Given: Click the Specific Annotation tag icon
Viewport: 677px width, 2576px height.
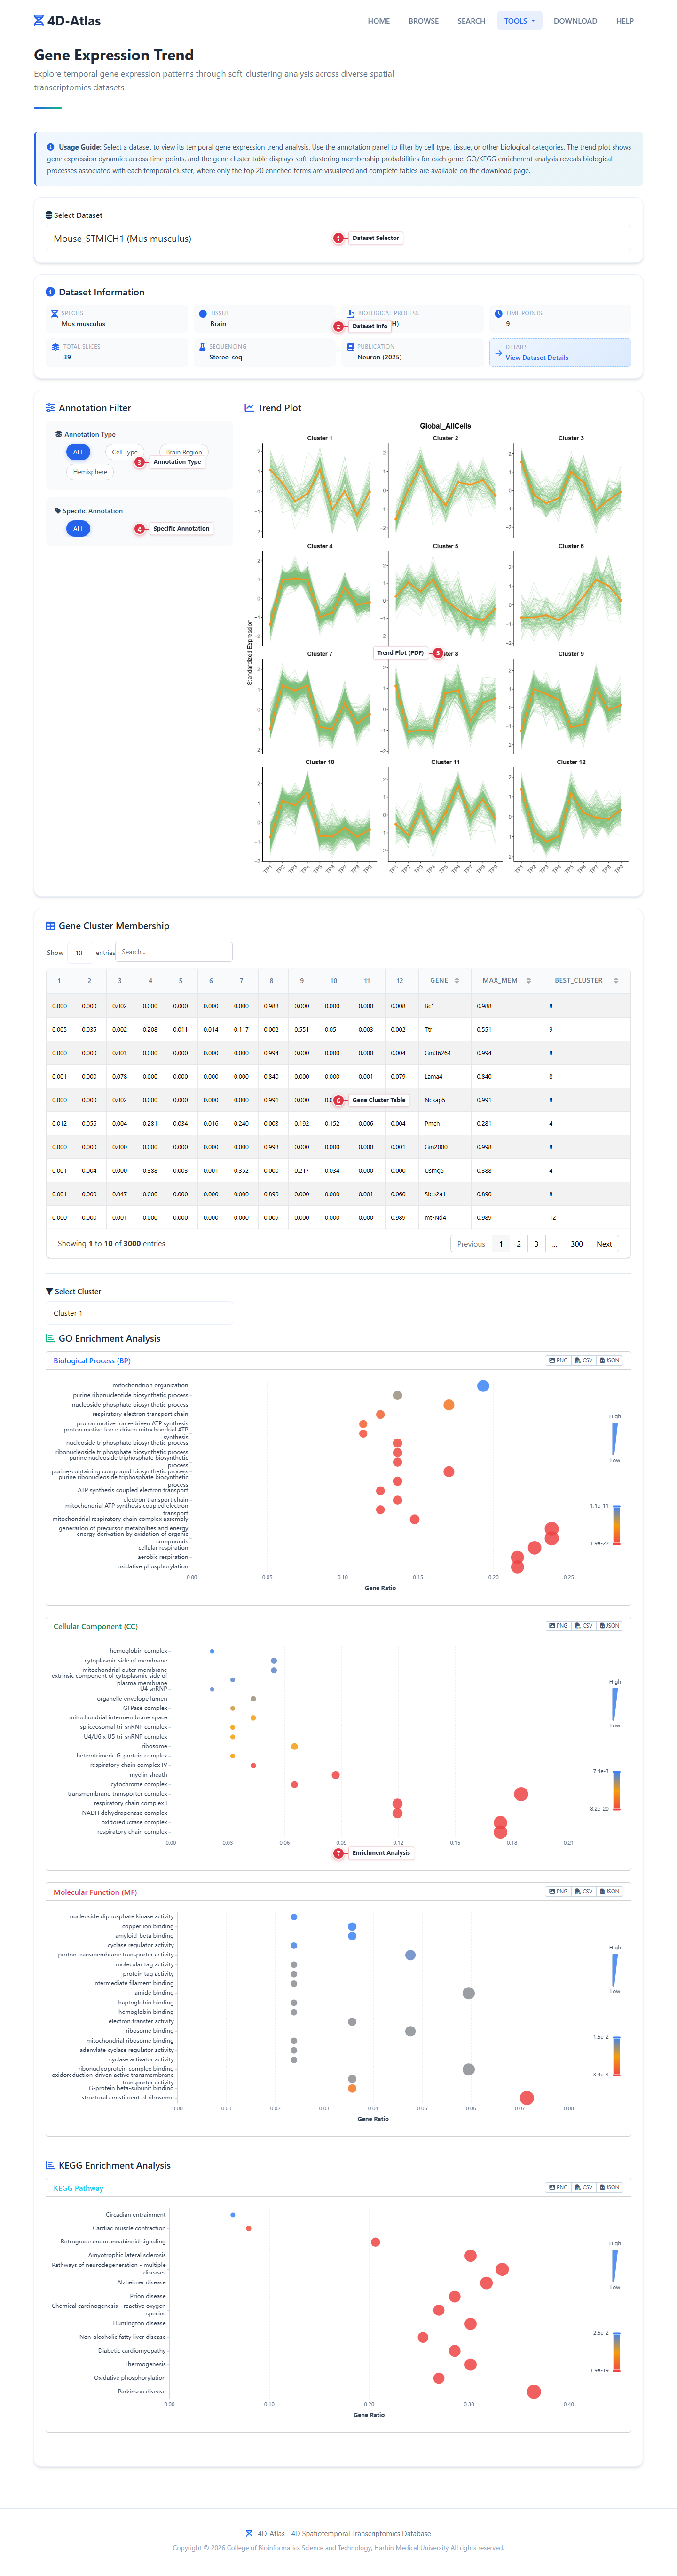Looking at the screenshot, I should click(58, 511).
